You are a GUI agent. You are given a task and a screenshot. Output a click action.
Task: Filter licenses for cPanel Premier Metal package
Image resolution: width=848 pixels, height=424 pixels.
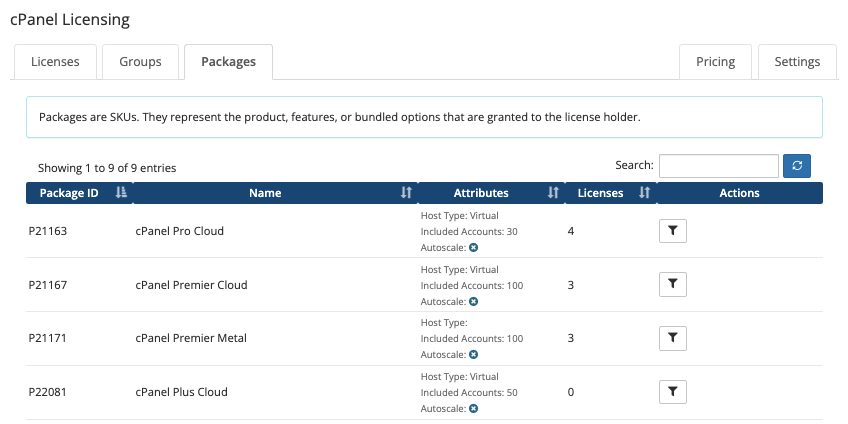click(673, 338)
